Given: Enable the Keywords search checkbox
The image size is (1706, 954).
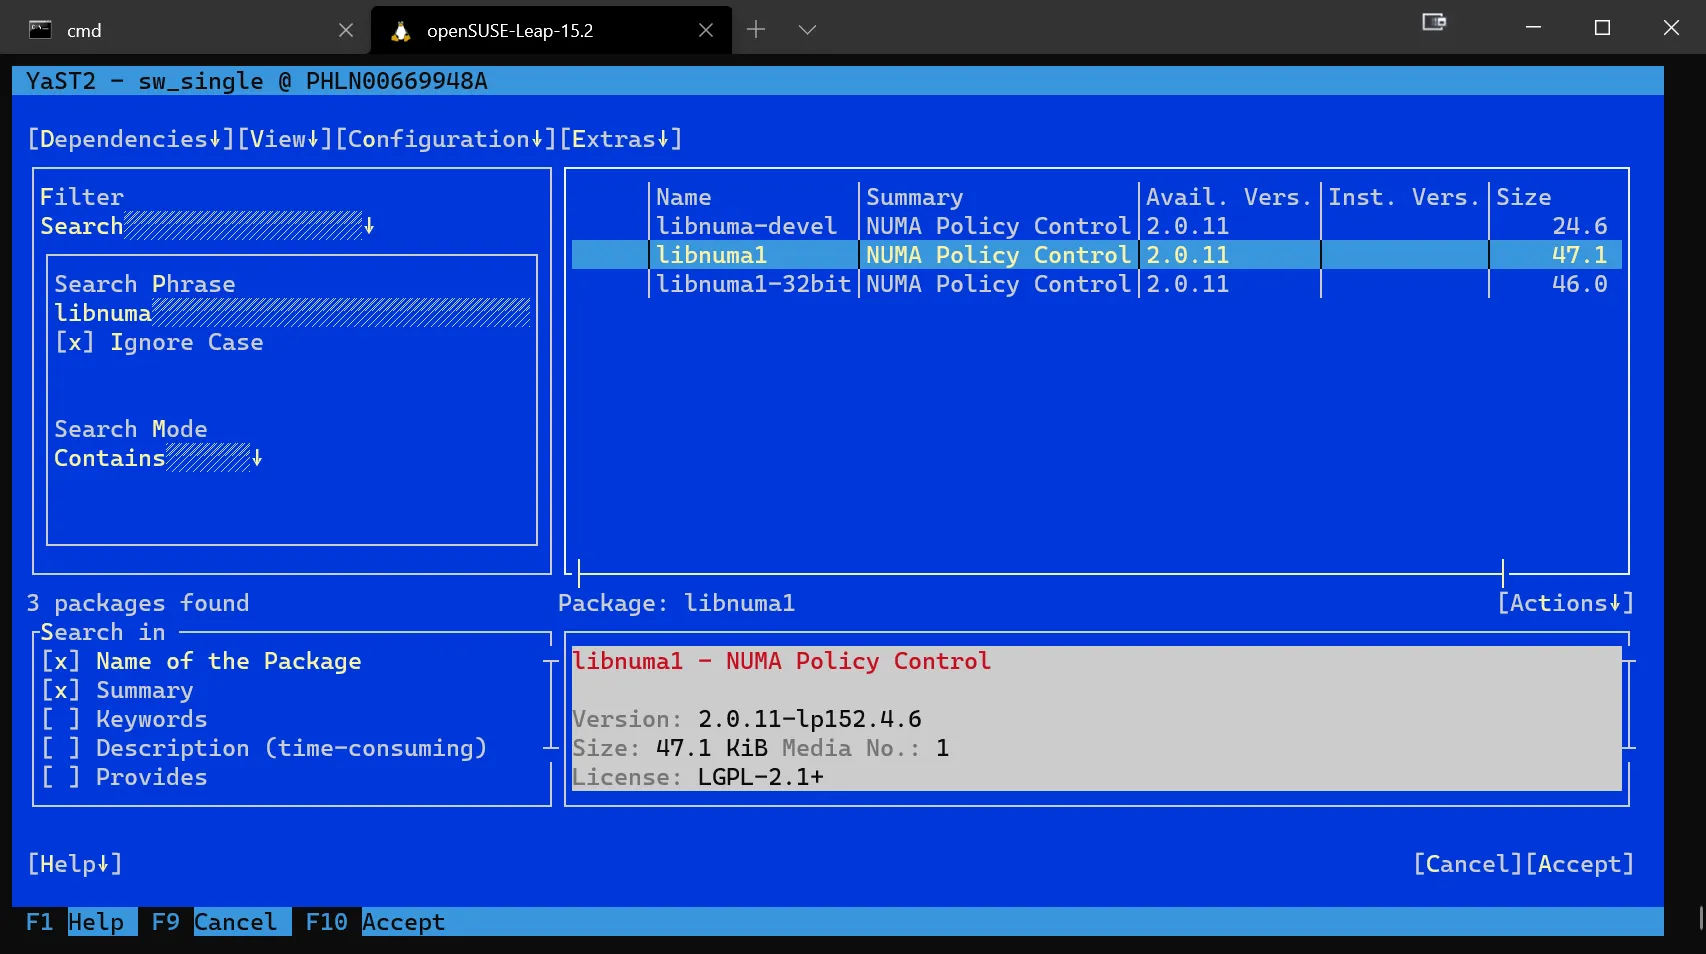Looking at the screenshot, I should click(x=61, y=719).
